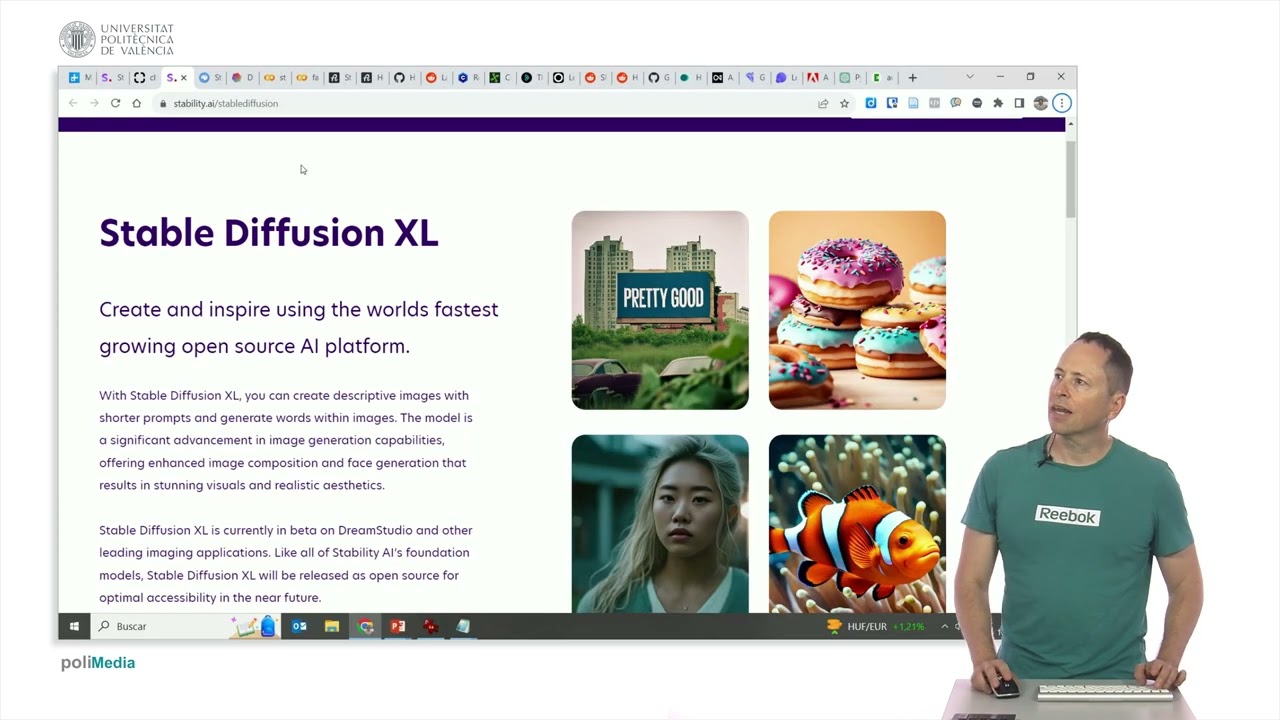Switch to Chrome in the taskbar
This screenshot has width=1280, height=720.
pyautogui.click(x=366, y=626)
